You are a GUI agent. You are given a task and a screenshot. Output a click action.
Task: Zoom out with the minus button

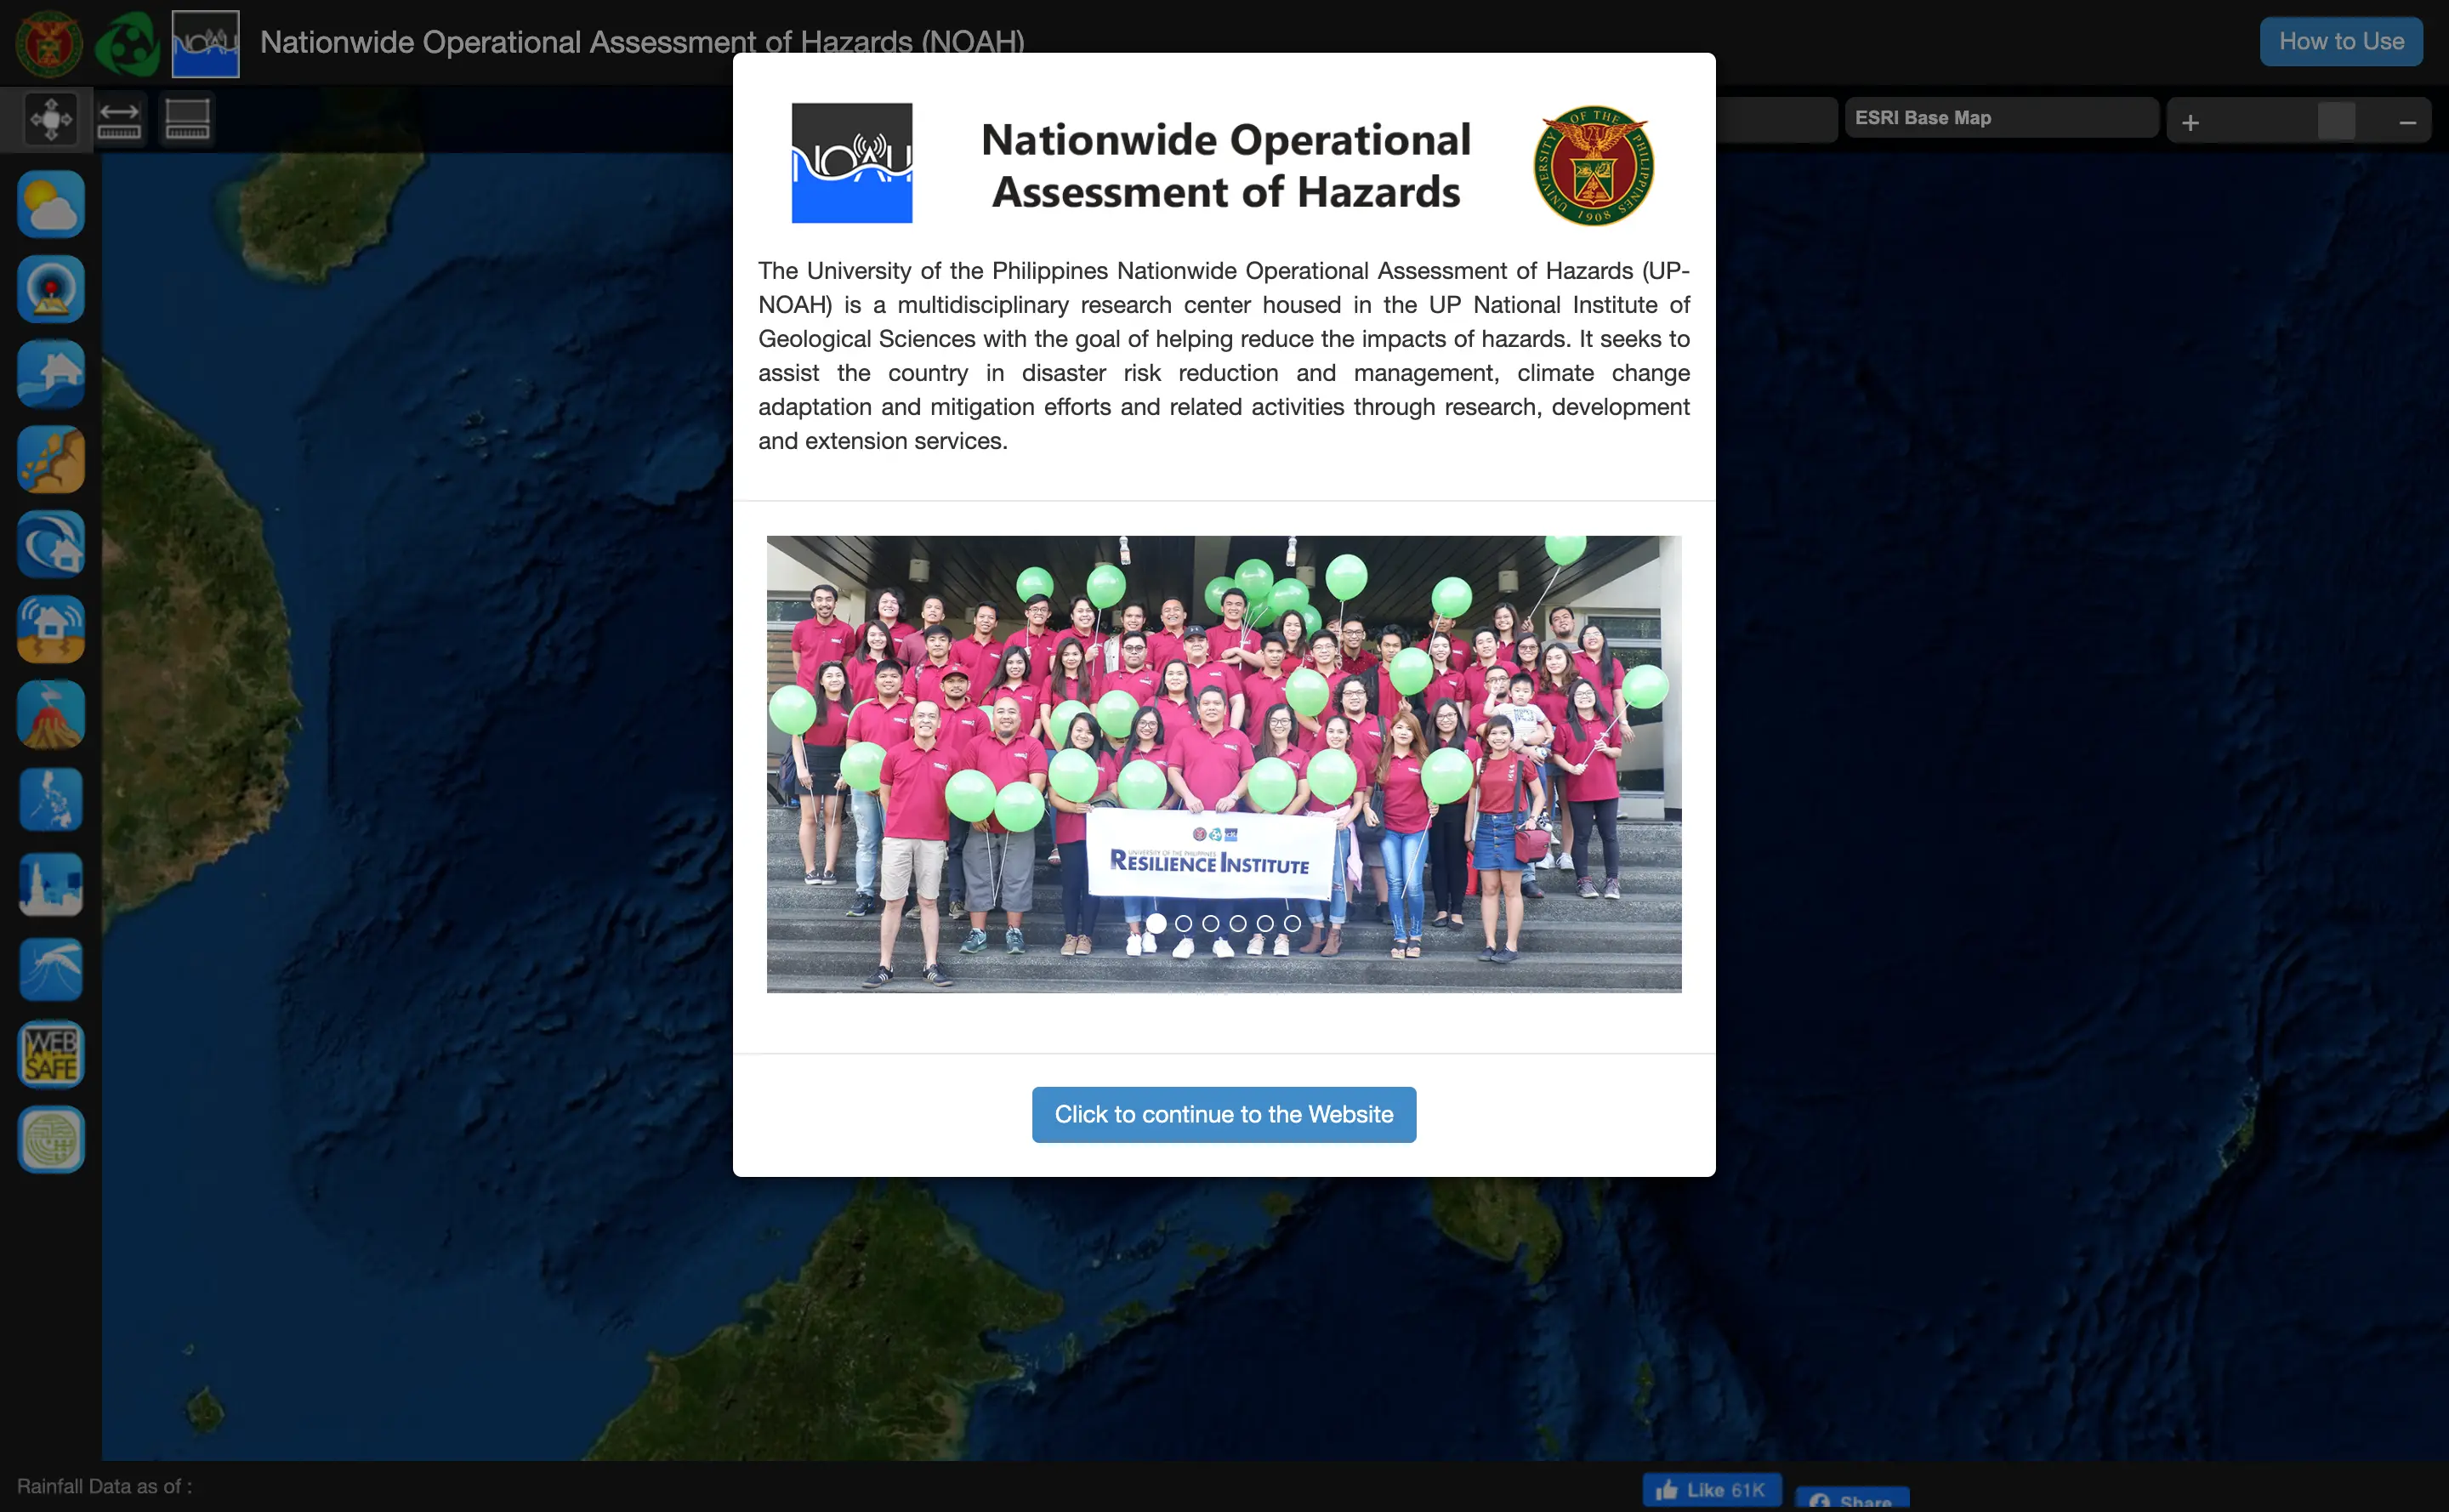2408,122
